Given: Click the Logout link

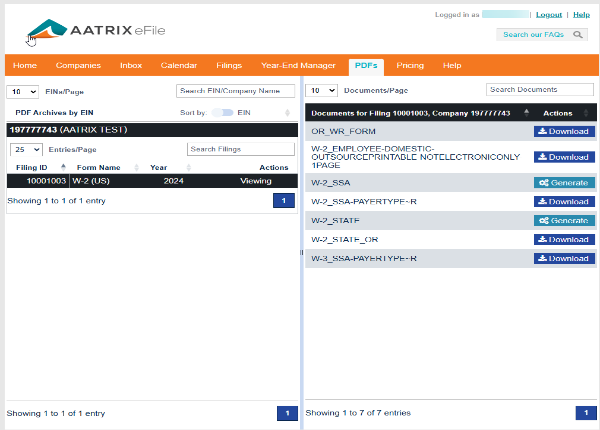Looking at the screenshot, I should [548, 15].
